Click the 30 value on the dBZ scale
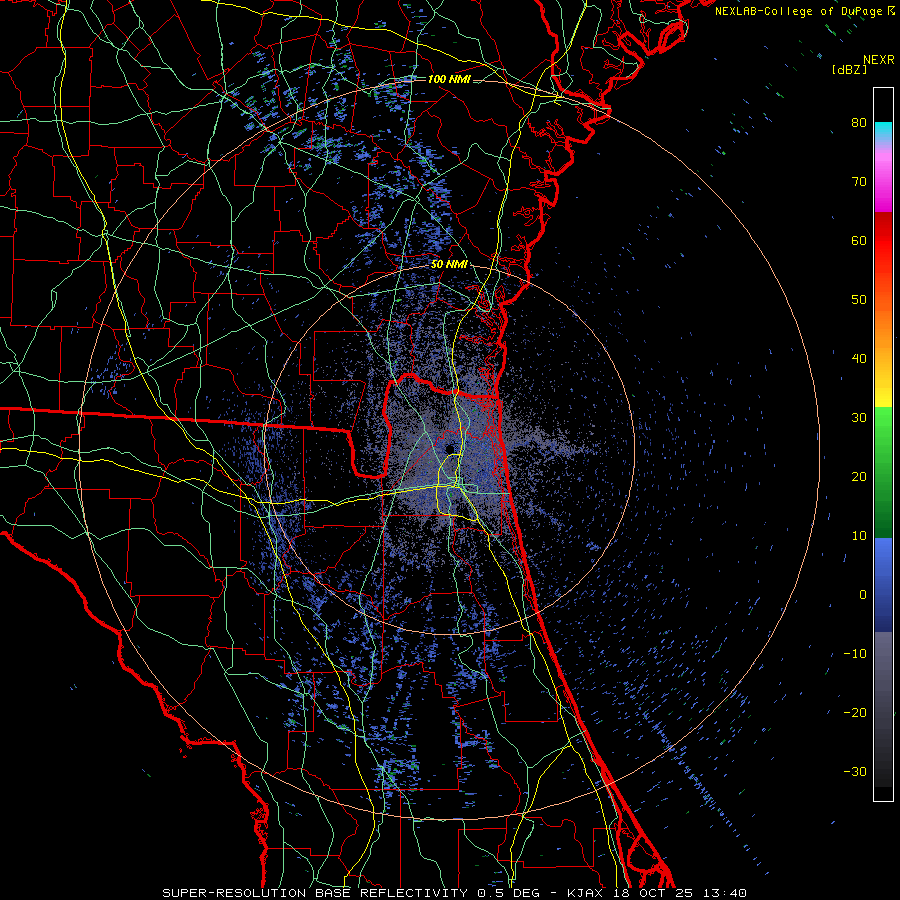The image size is (900, 900). click(x=859, y=417)
